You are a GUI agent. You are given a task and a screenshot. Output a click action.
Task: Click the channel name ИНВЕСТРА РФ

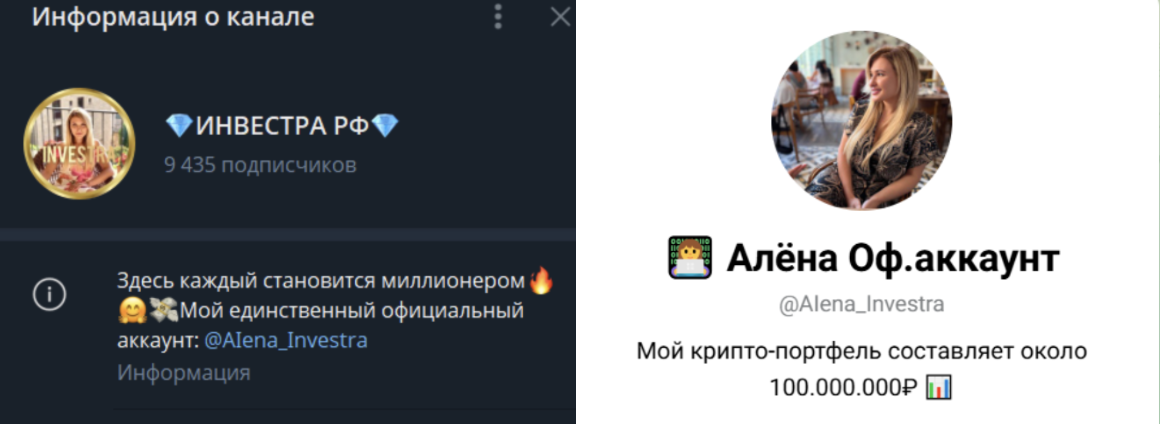tap(282, 127)
